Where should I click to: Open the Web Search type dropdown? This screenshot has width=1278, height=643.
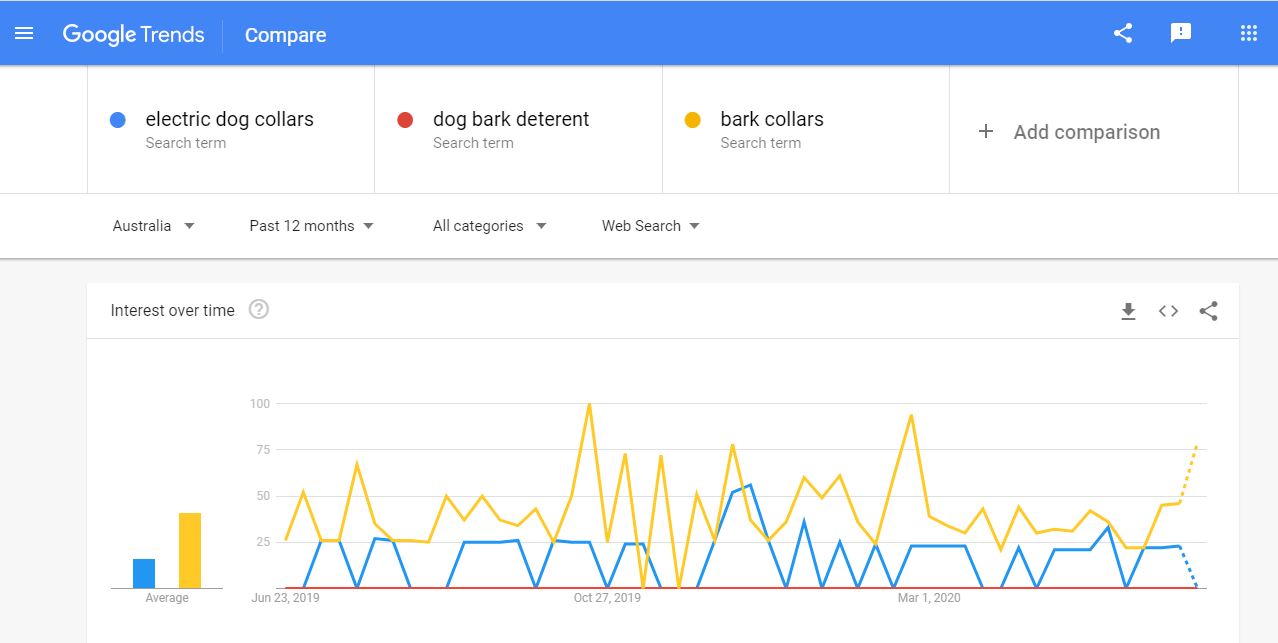(649, 225)
